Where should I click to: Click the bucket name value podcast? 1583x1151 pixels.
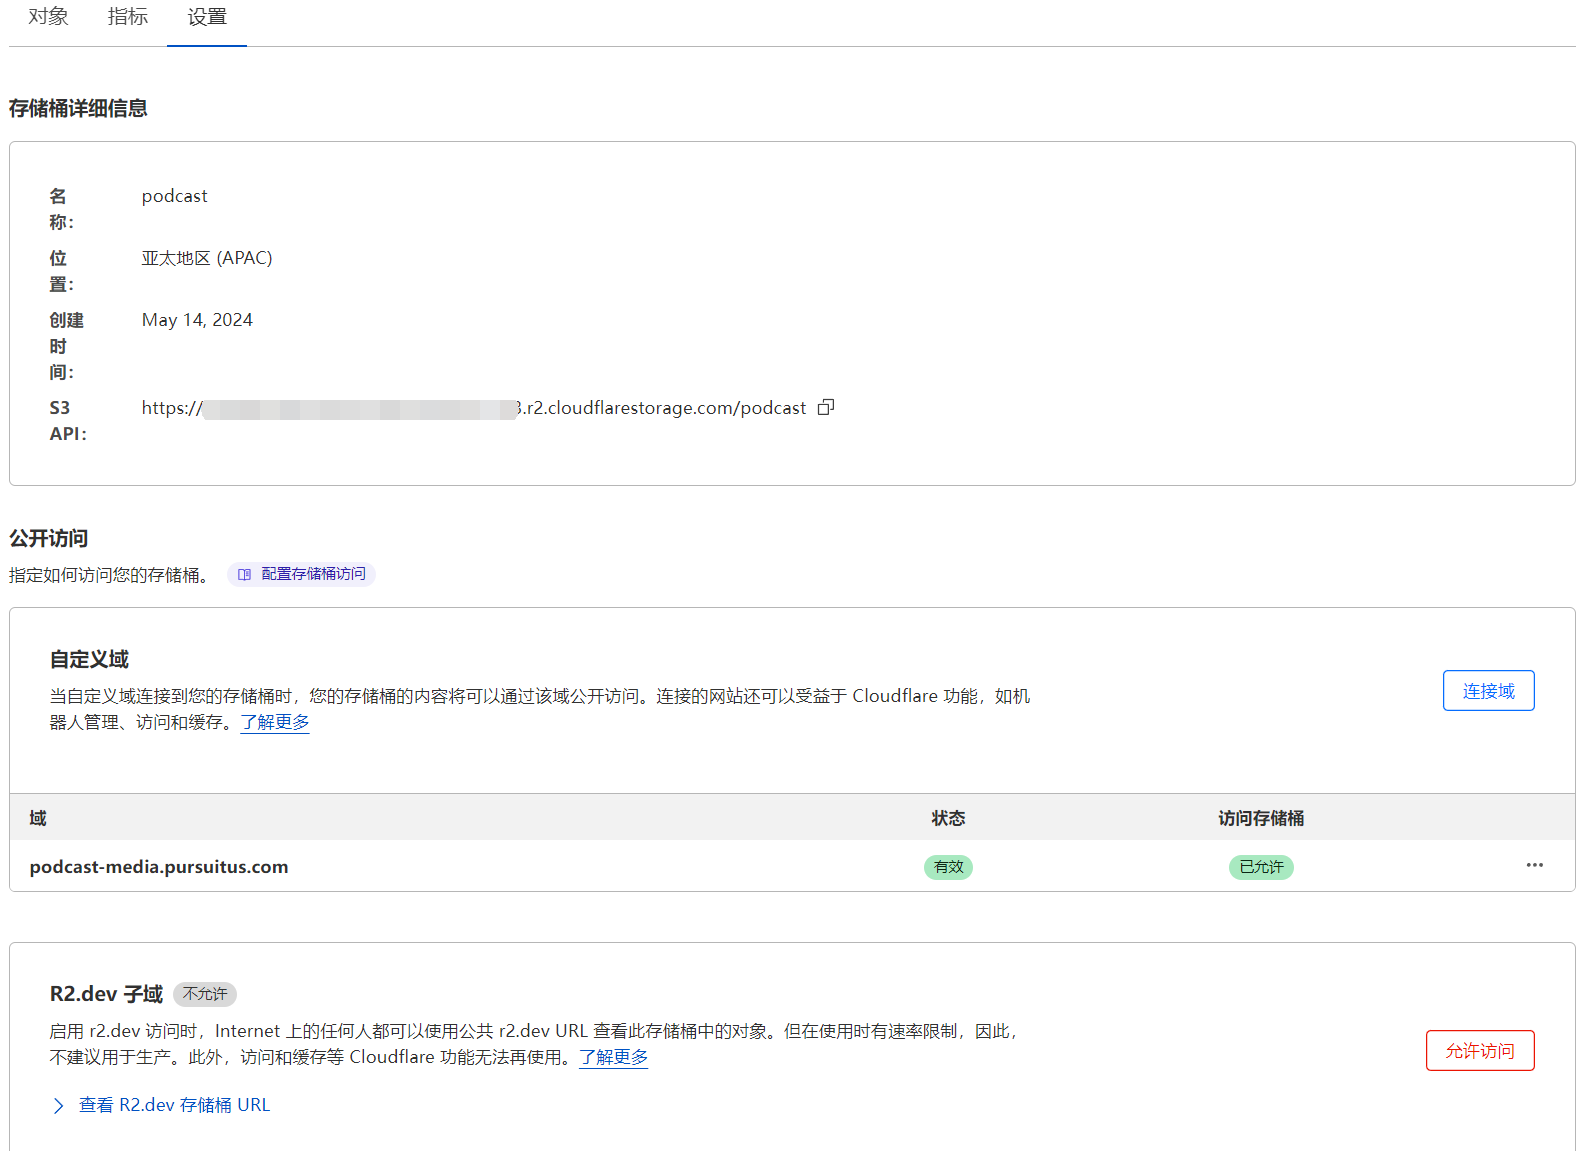(x=175, y=196)
